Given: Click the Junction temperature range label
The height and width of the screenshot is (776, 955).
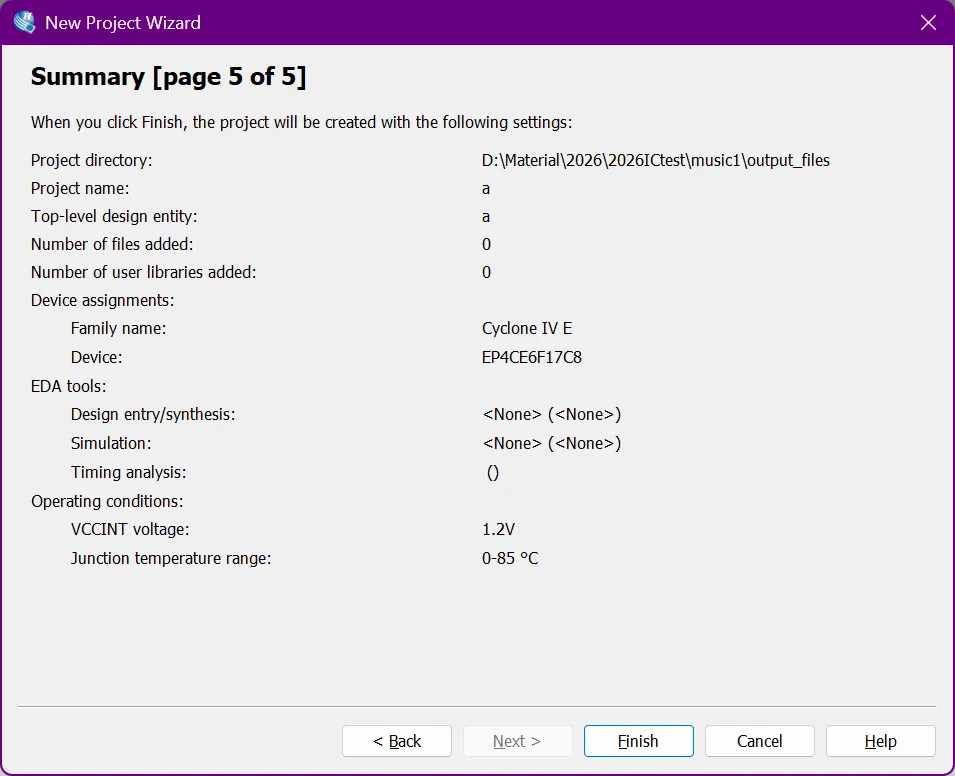Looking at the screenshot, I should [171, 558].
